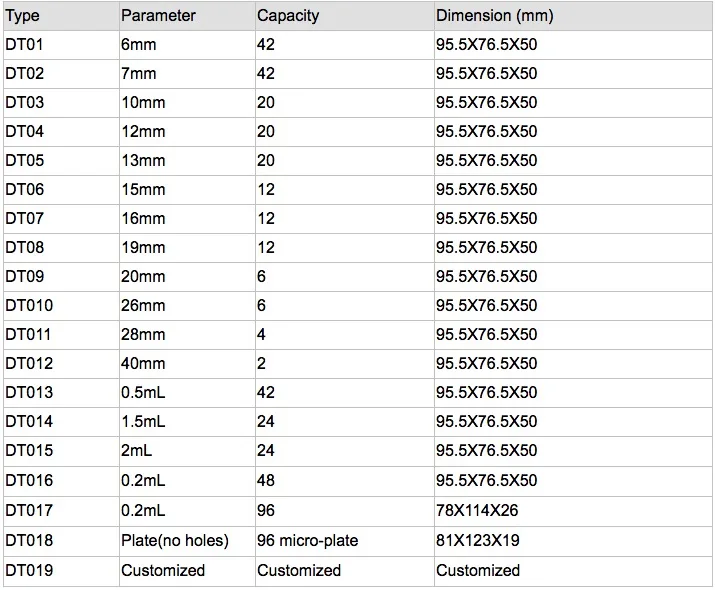Click the DT014 type cell
The width and height of the screenshot is (715, 590).
pos(29,422)
